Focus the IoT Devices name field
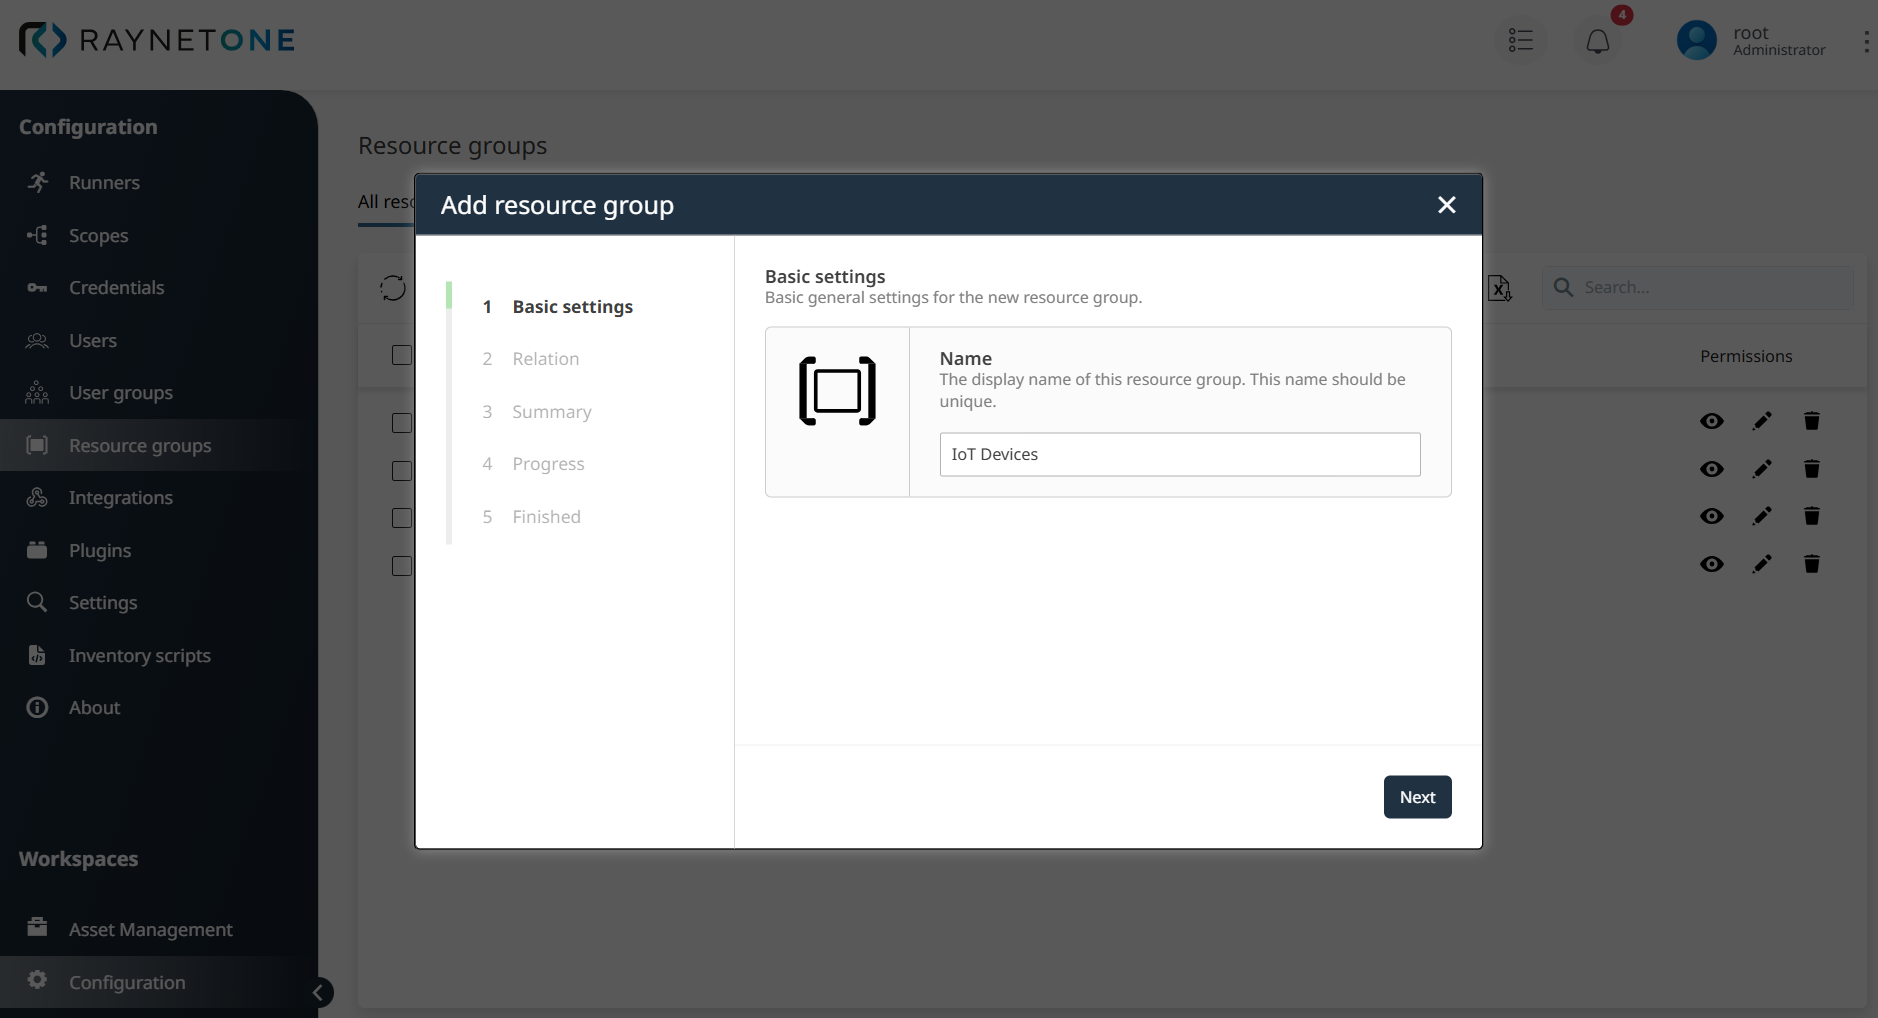The height and width of the screenshot is (1018, 1878). (x=1179, y=454)
